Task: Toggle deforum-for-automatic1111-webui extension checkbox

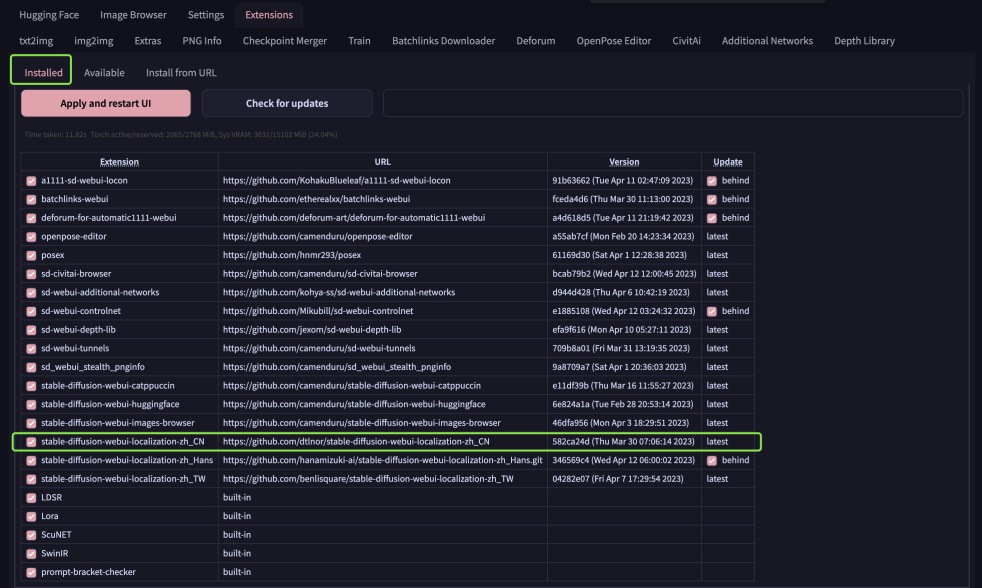Action: [31, 218]
